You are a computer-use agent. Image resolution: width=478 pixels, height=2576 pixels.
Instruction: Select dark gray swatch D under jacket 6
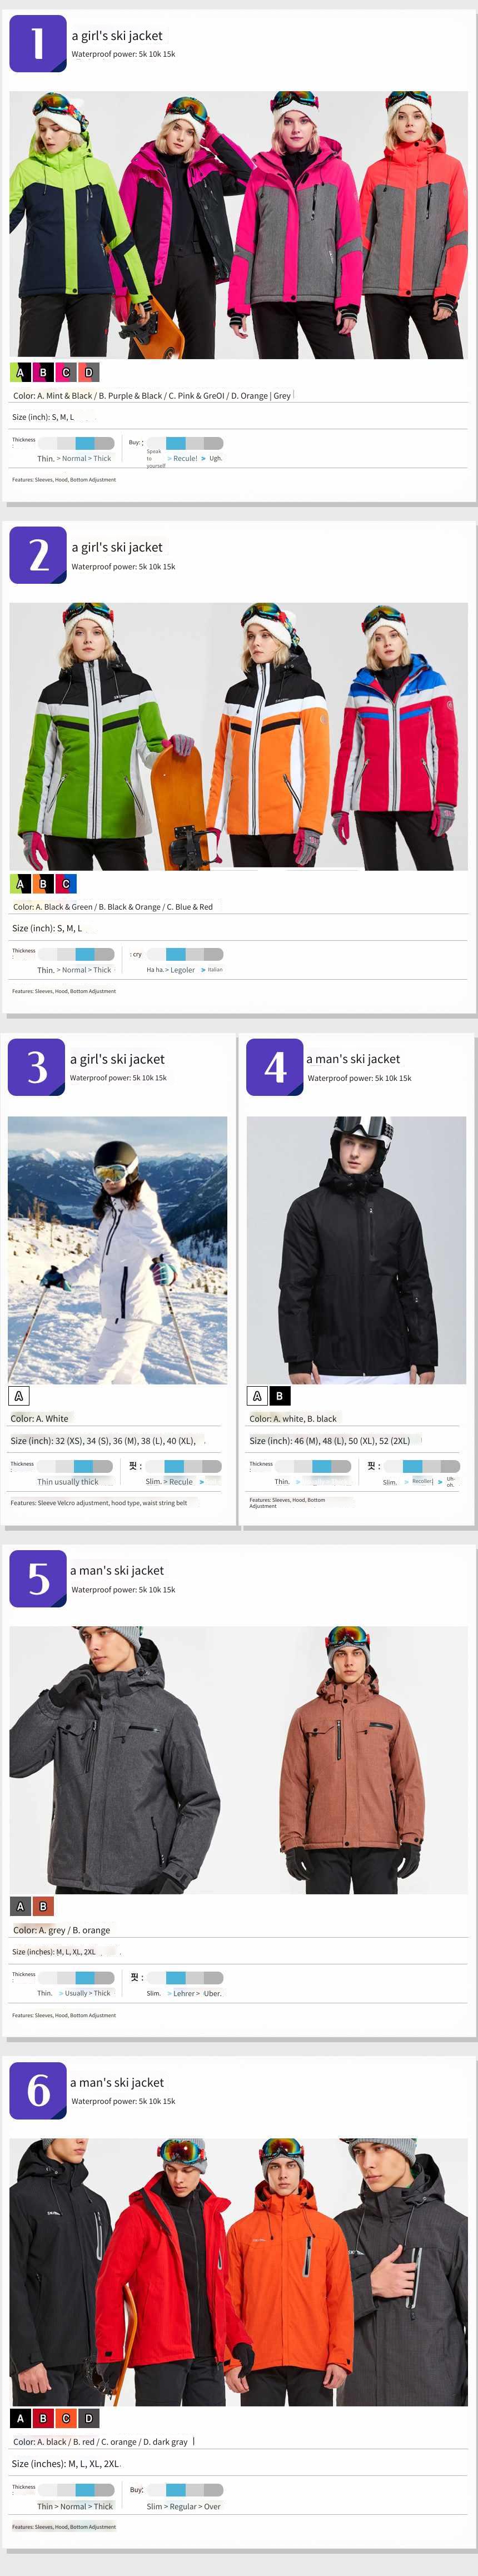[89, 2419]
